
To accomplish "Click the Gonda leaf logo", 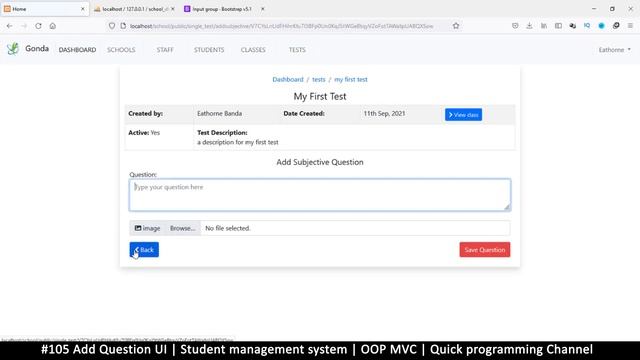I will coord(13,49).
